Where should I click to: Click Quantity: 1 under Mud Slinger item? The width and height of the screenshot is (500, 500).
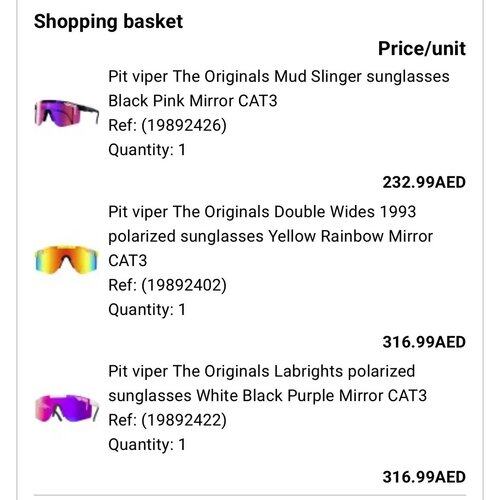point(147,150)
